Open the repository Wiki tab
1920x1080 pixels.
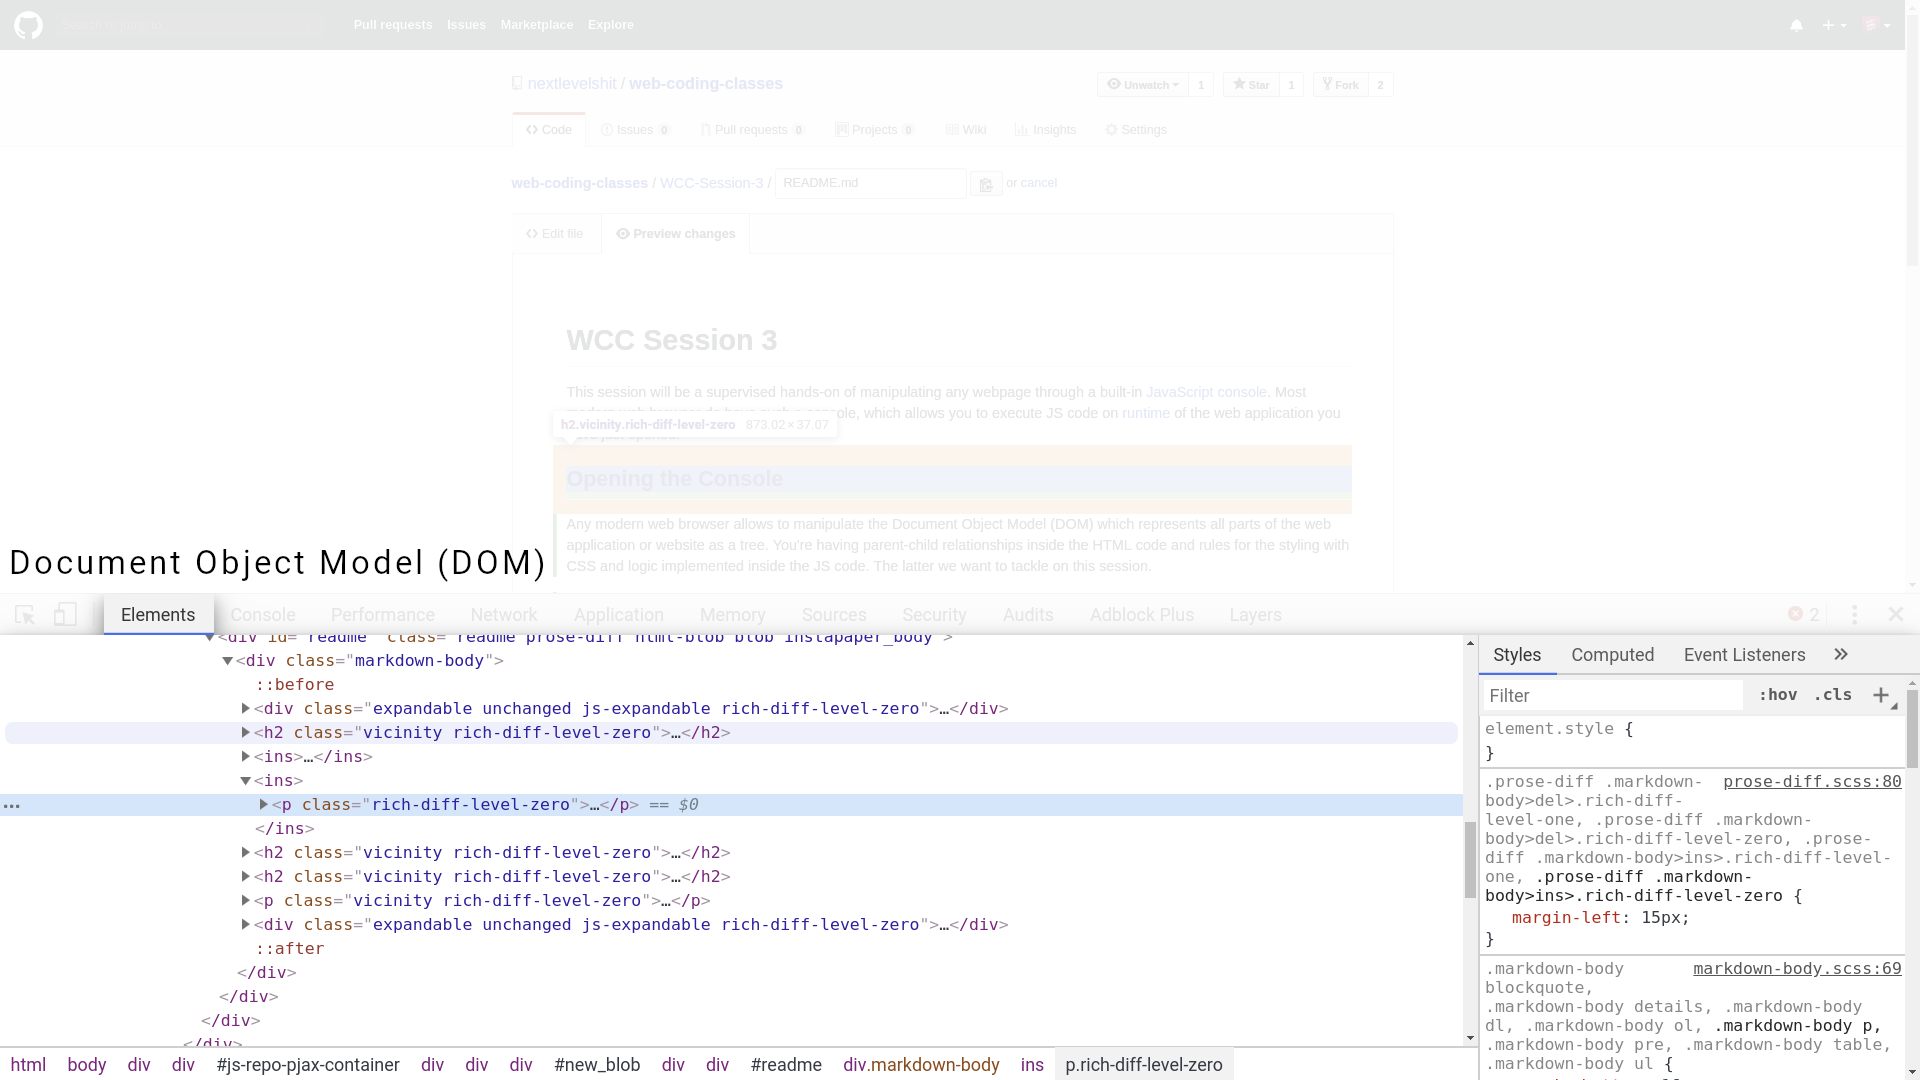point(966,130)
